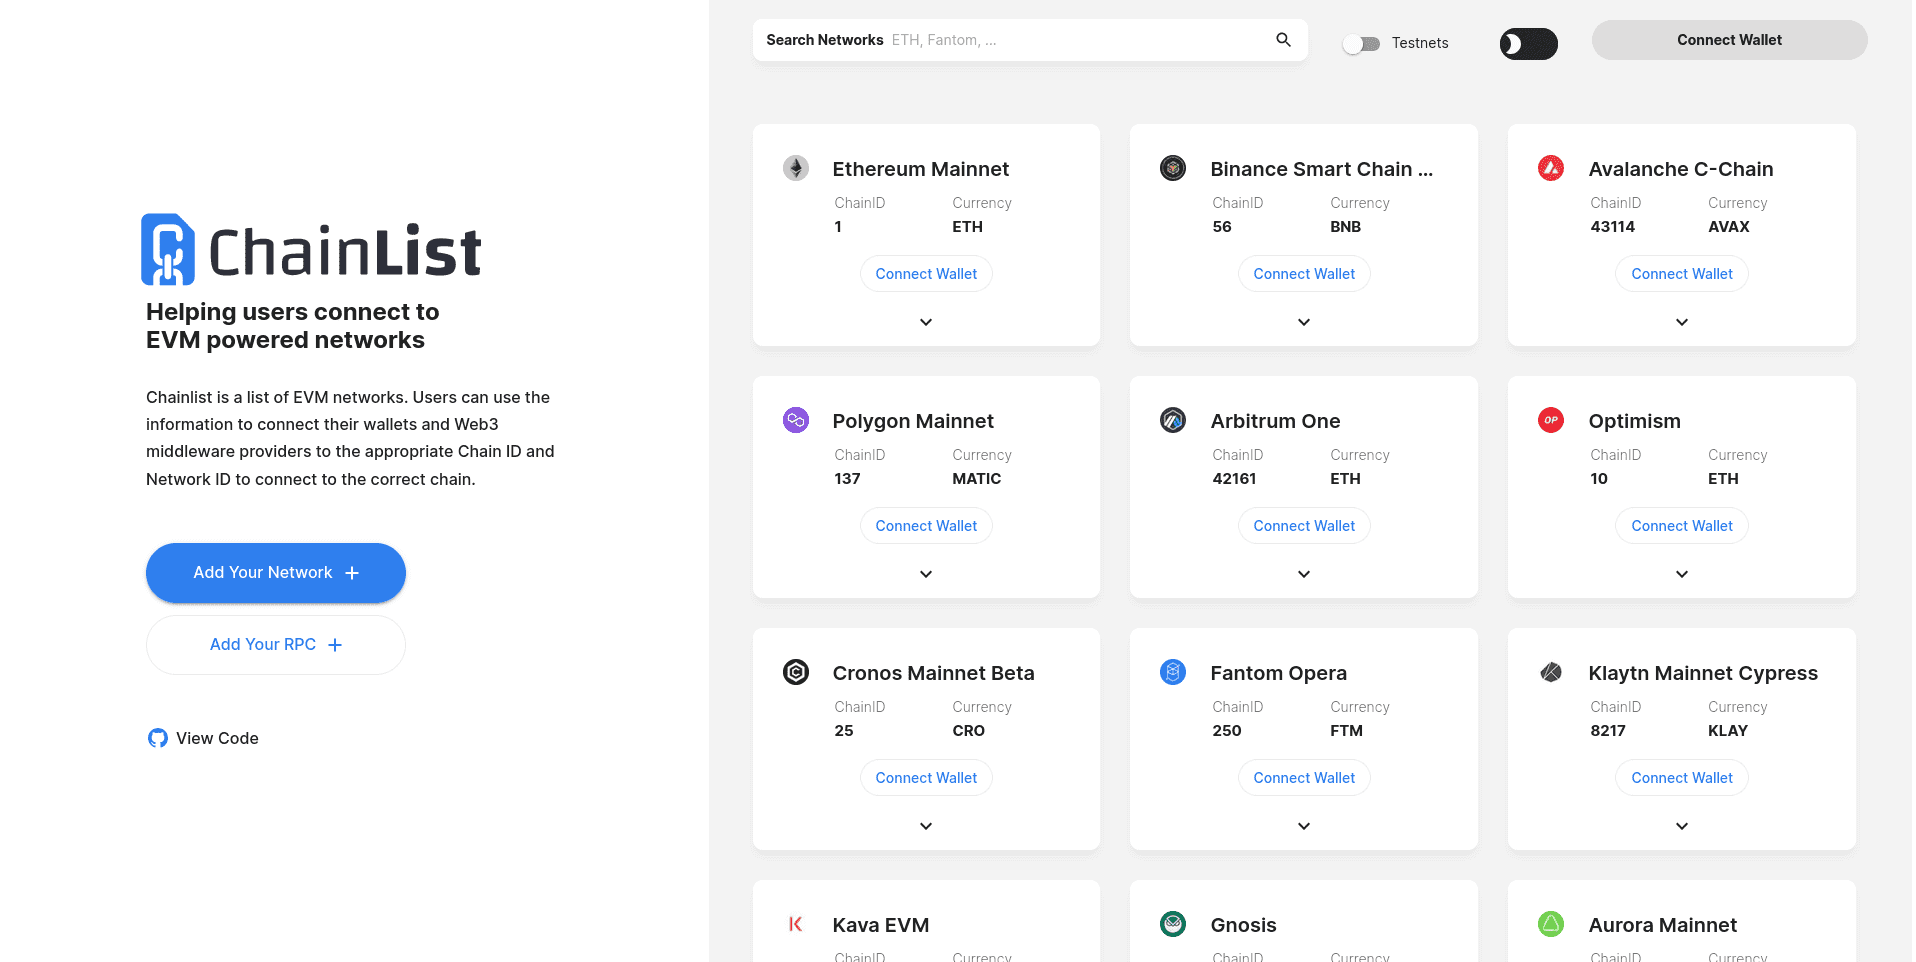Image resolution: width=1916 pixels, height=962 pixels.
Task: Expand the Ethereum Mainnet card details
Action: (x=926, y=322)
